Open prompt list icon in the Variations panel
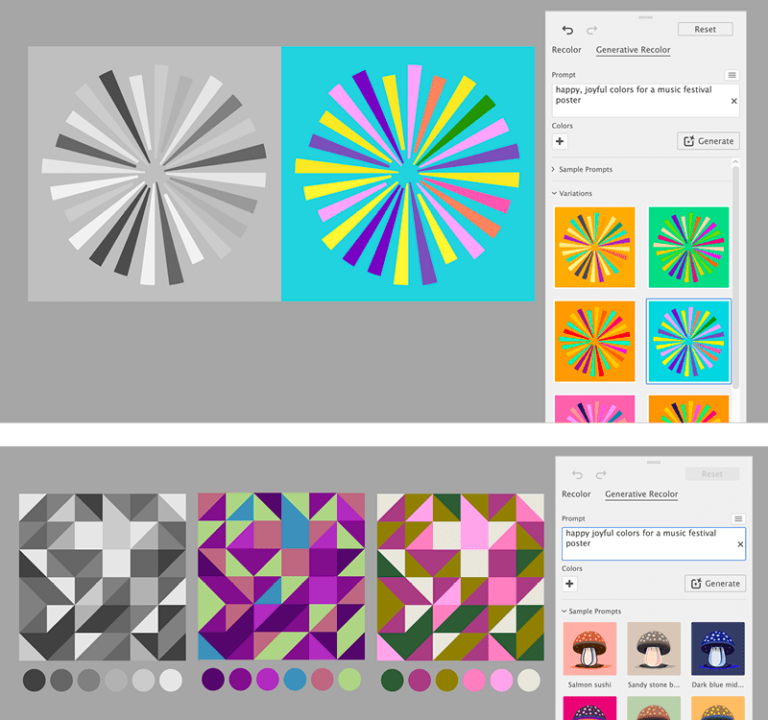Image resolution: width=768 pixels, height=720 pixels. (x=732, y=75)
